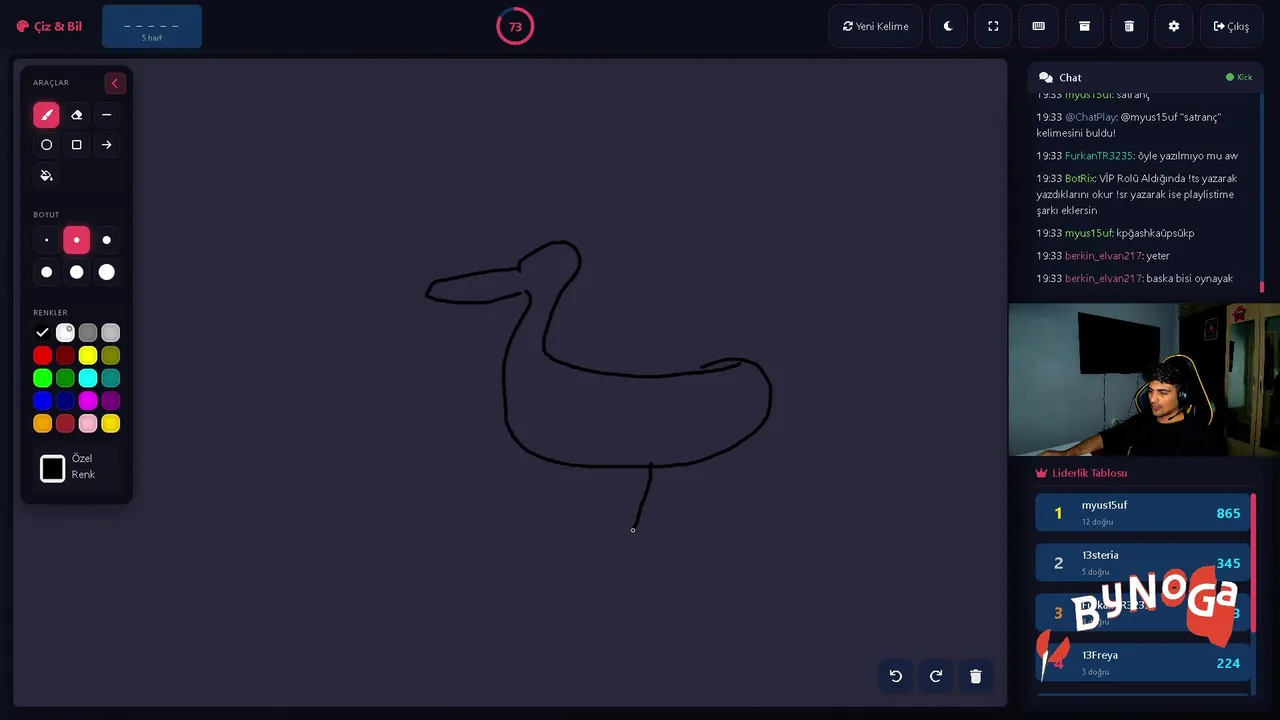Open settings gear in top bar
The width and height of the screenshot is (1280, 720).
1174,26
